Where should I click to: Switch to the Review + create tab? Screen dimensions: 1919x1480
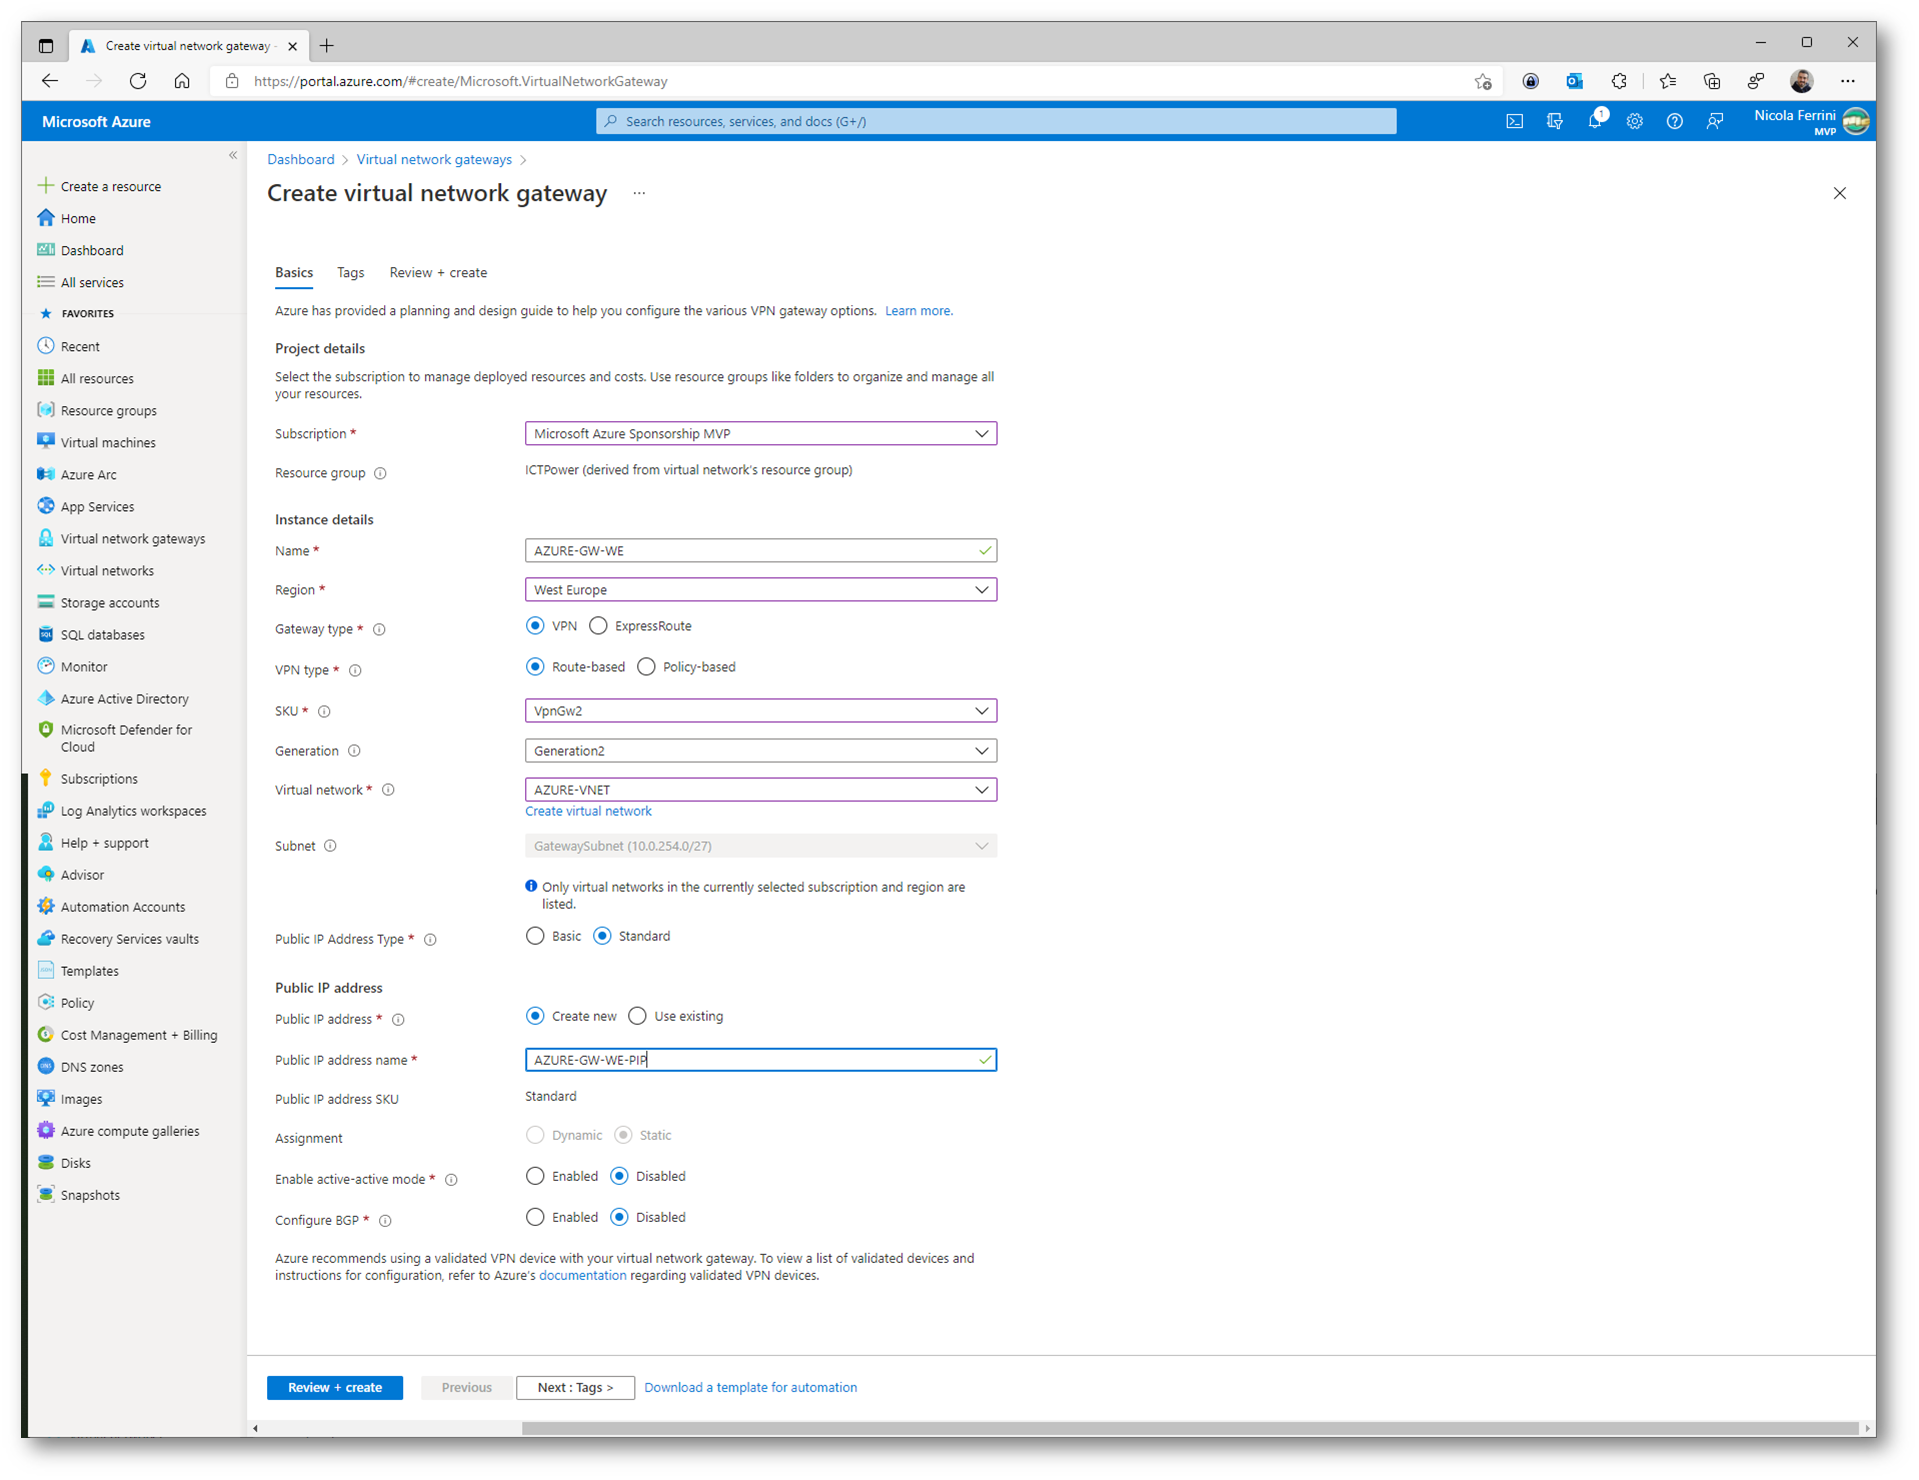click(x=438, y=272)
